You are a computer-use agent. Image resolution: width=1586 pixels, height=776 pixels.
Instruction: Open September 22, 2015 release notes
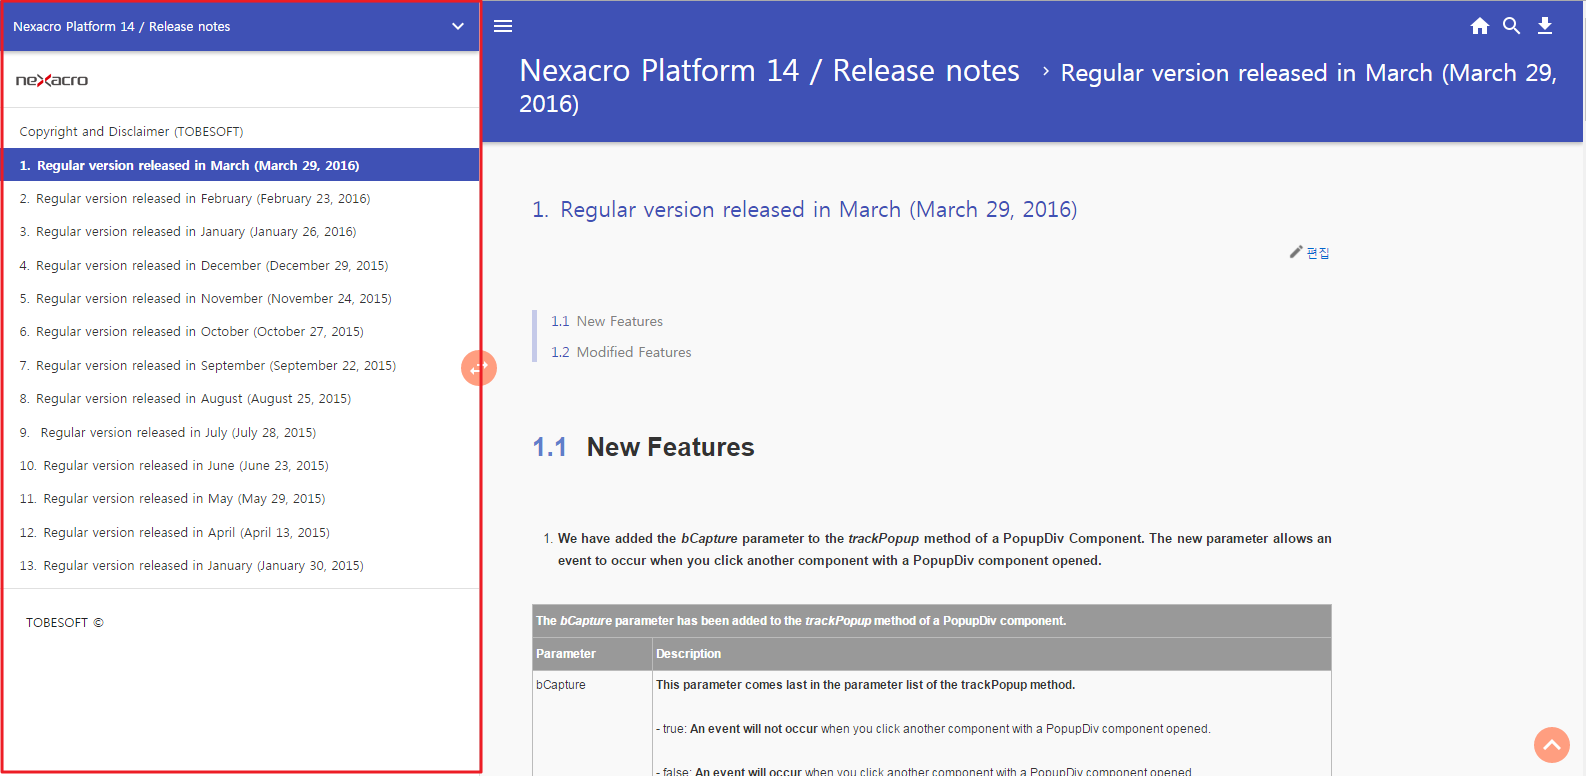tap(208, 365)
